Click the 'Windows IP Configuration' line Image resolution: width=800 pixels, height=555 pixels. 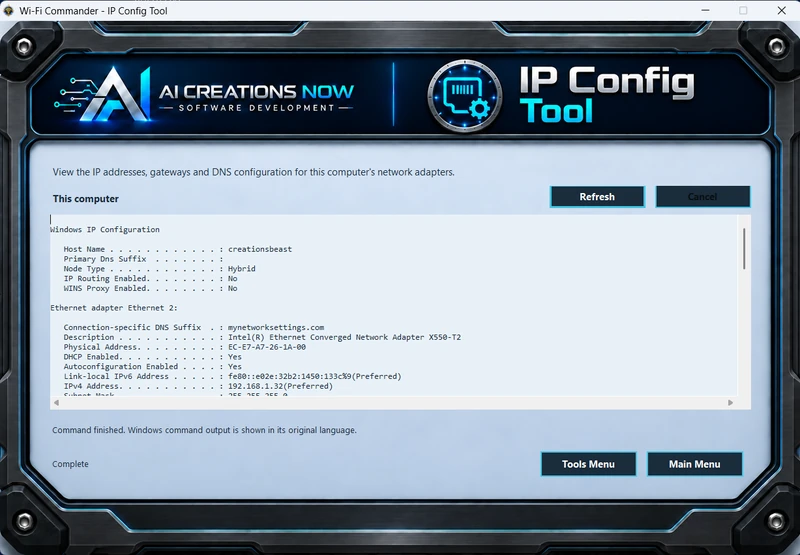pyautogui.click(x=105, y=230)
